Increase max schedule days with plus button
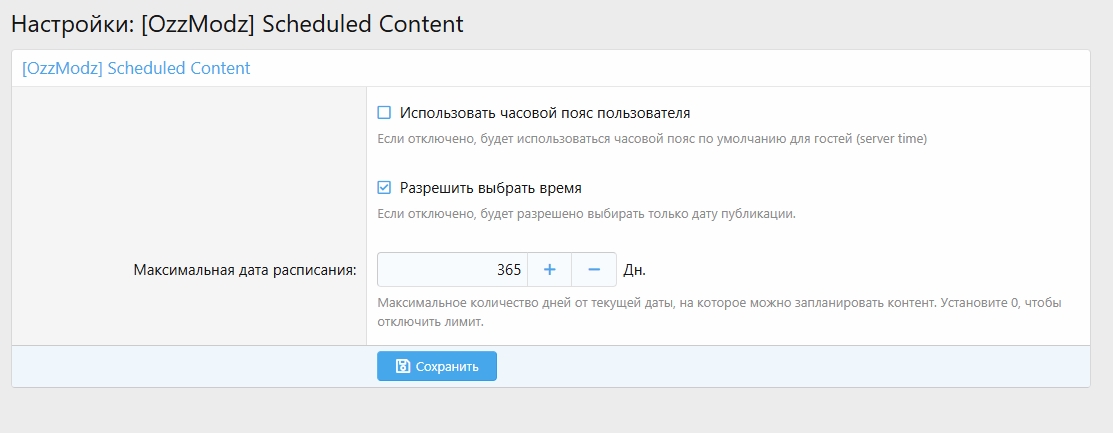Viewport: 1113px width, 433px height. pyautogui.click(x=549, y=270)
